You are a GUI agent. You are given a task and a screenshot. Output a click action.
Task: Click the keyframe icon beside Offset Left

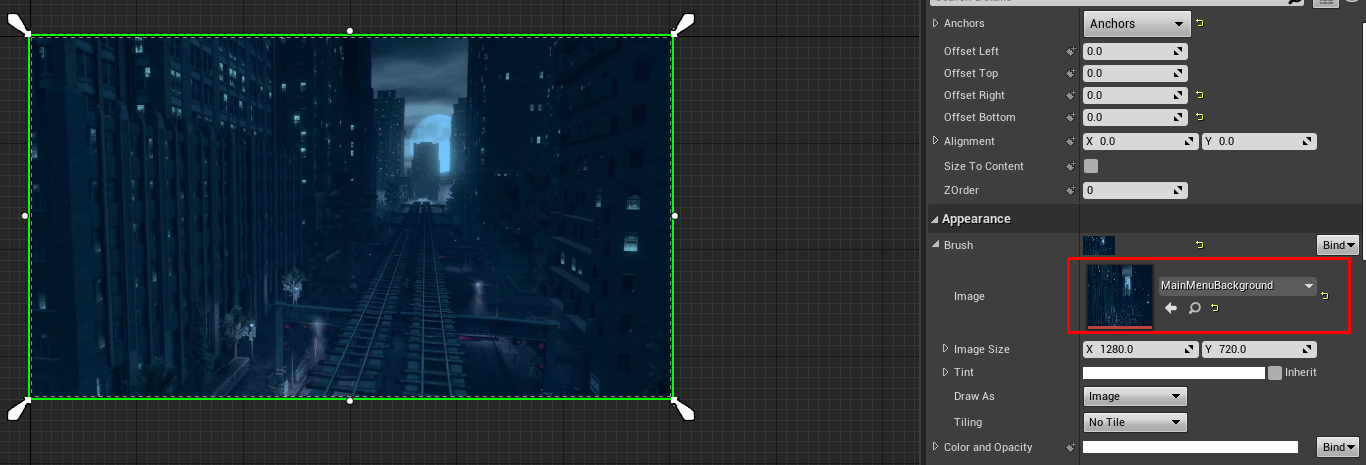(x=1071, y=51)
